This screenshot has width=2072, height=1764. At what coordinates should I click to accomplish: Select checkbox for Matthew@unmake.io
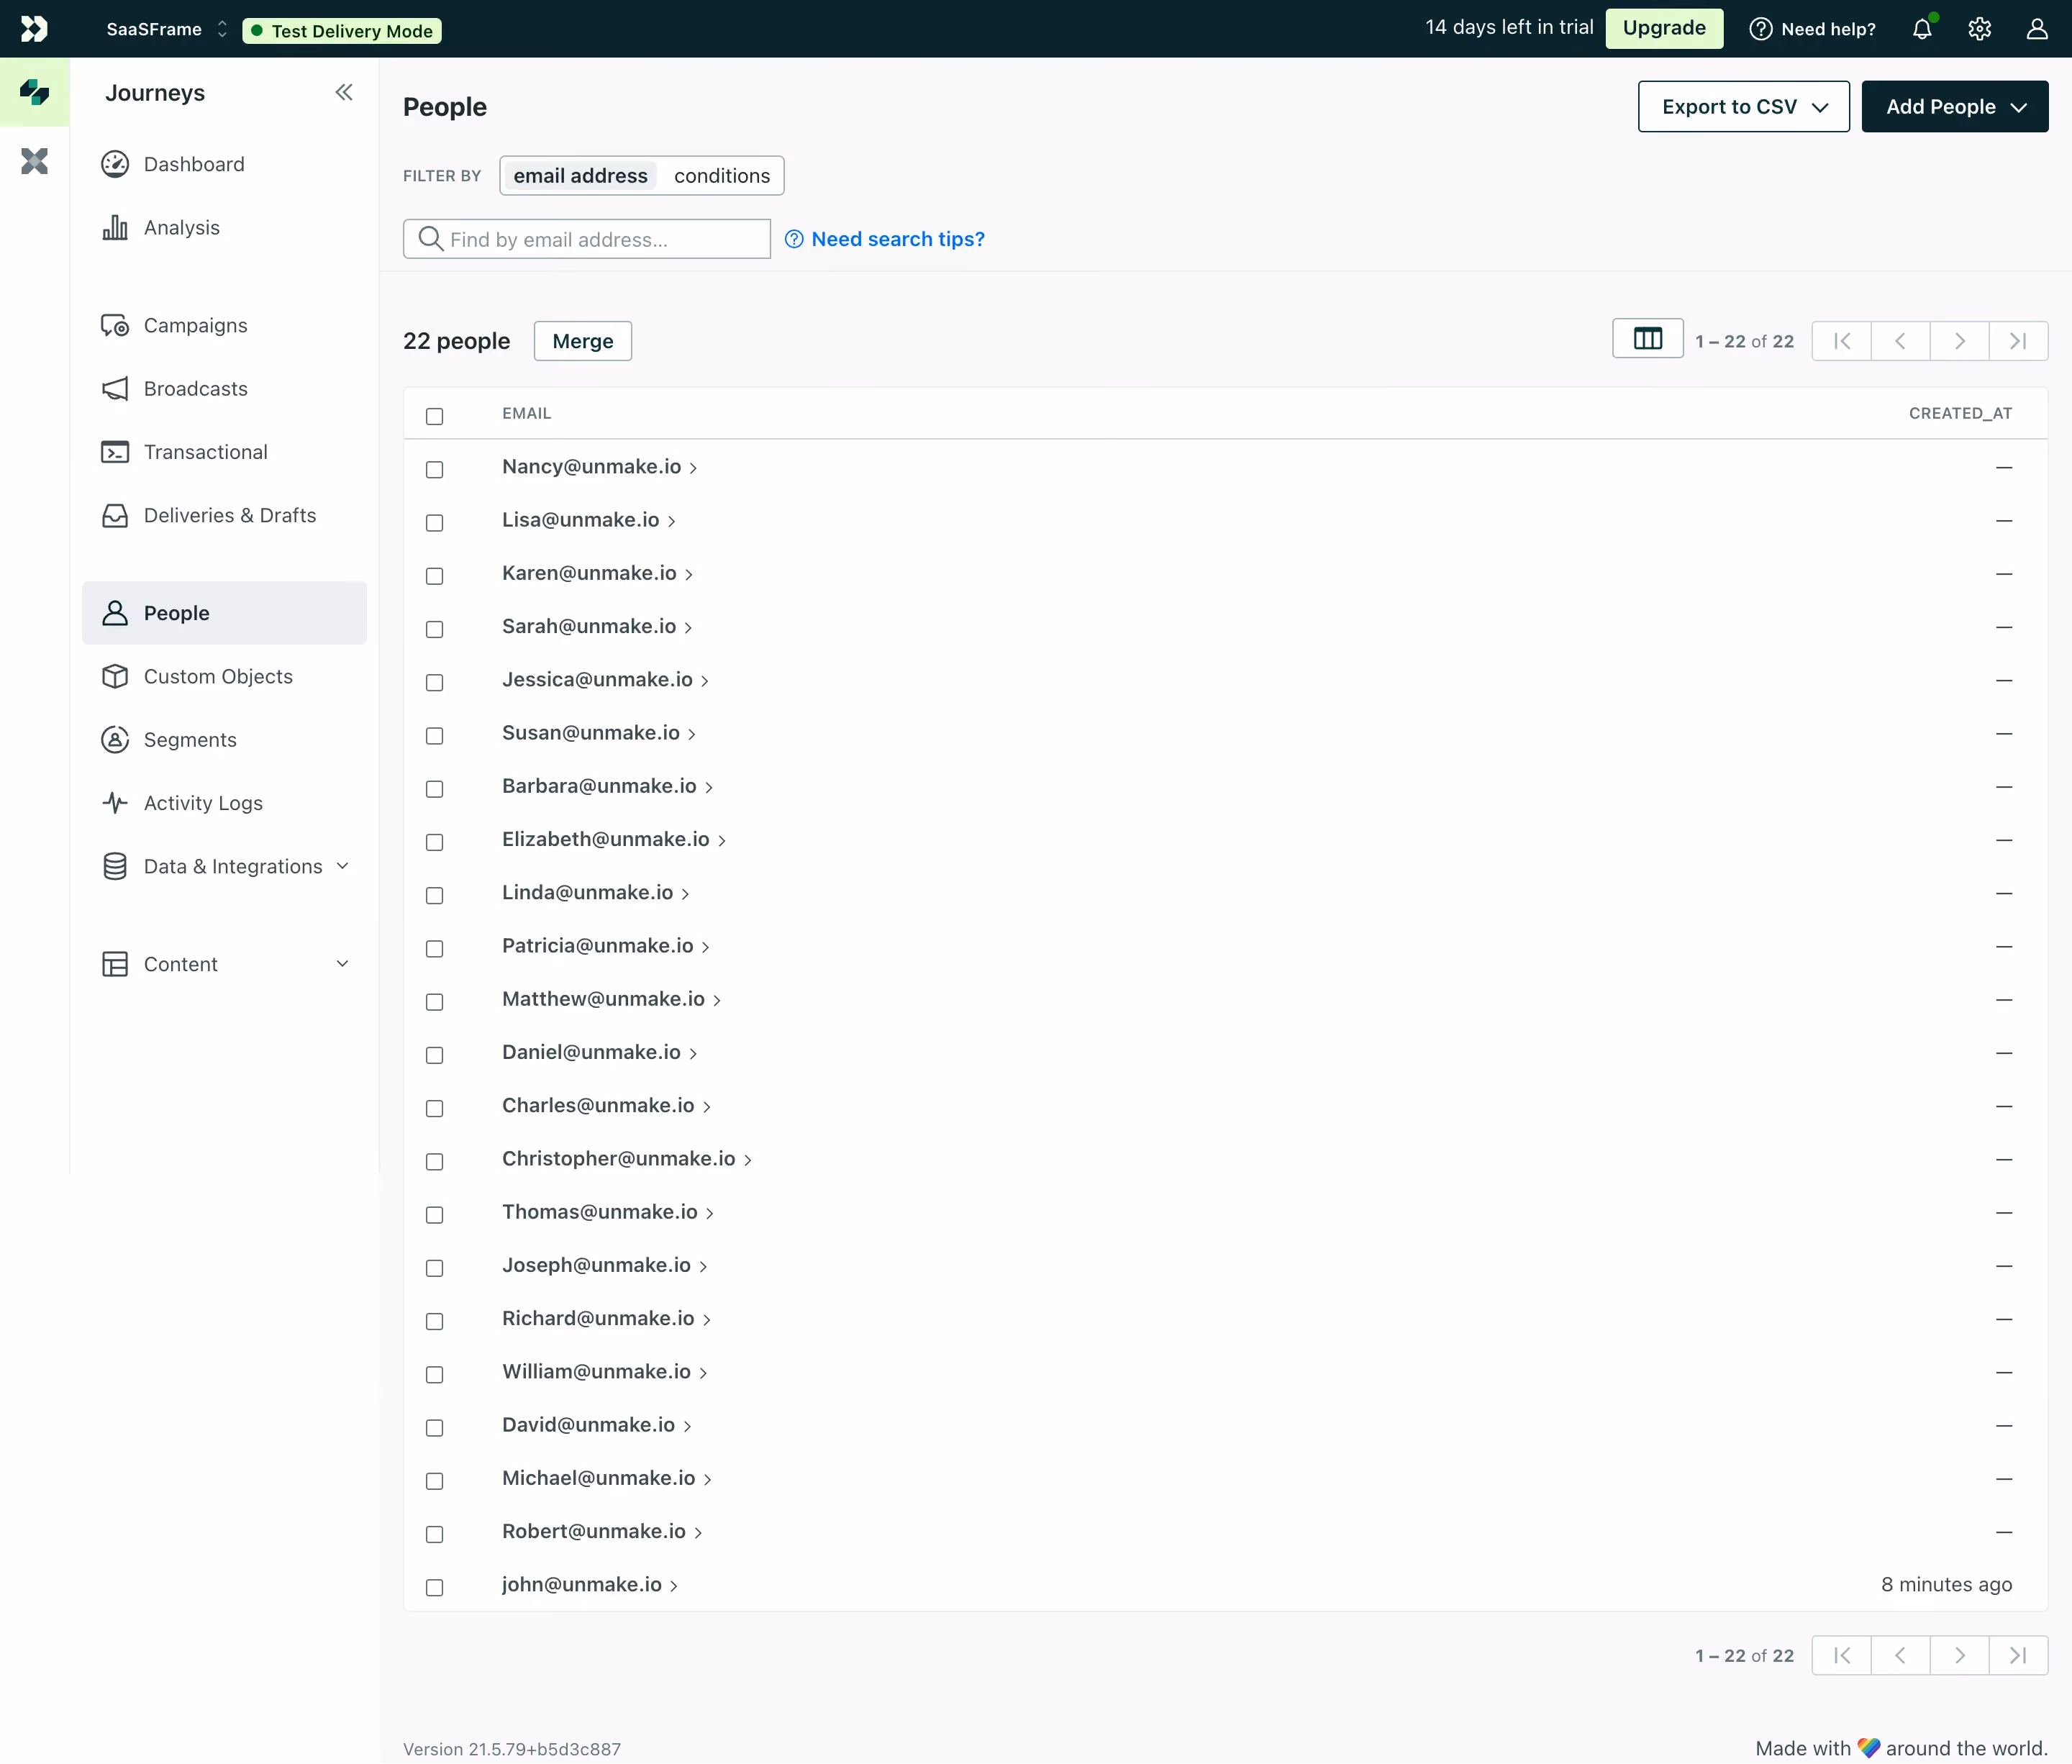pos(434,1002)
